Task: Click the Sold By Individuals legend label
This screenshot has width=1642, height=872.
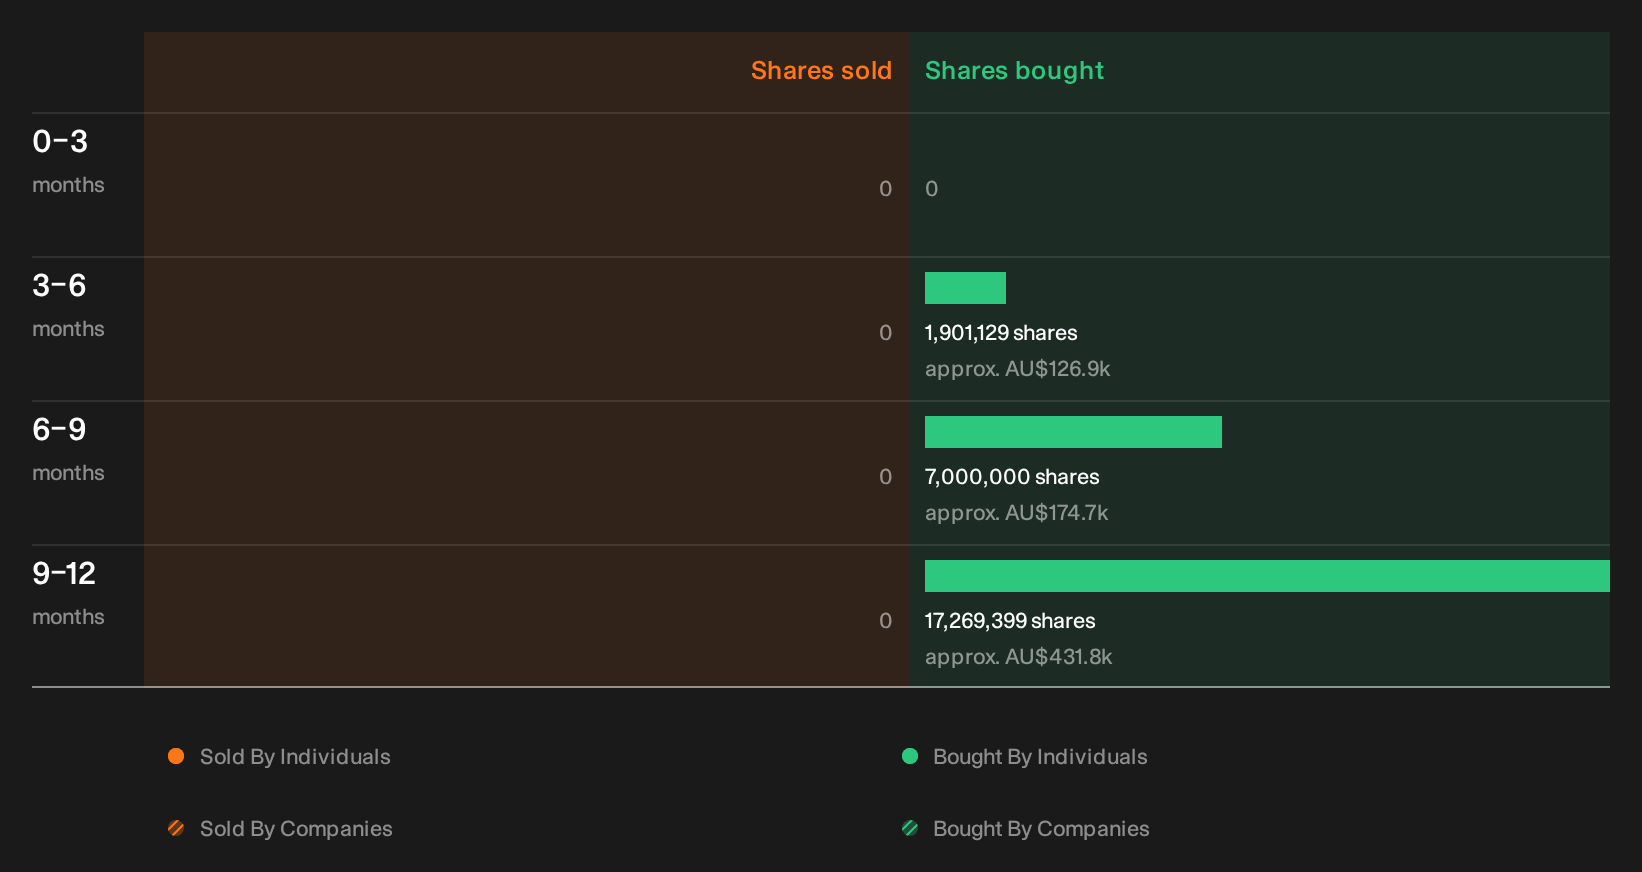Action: (295, 757)
